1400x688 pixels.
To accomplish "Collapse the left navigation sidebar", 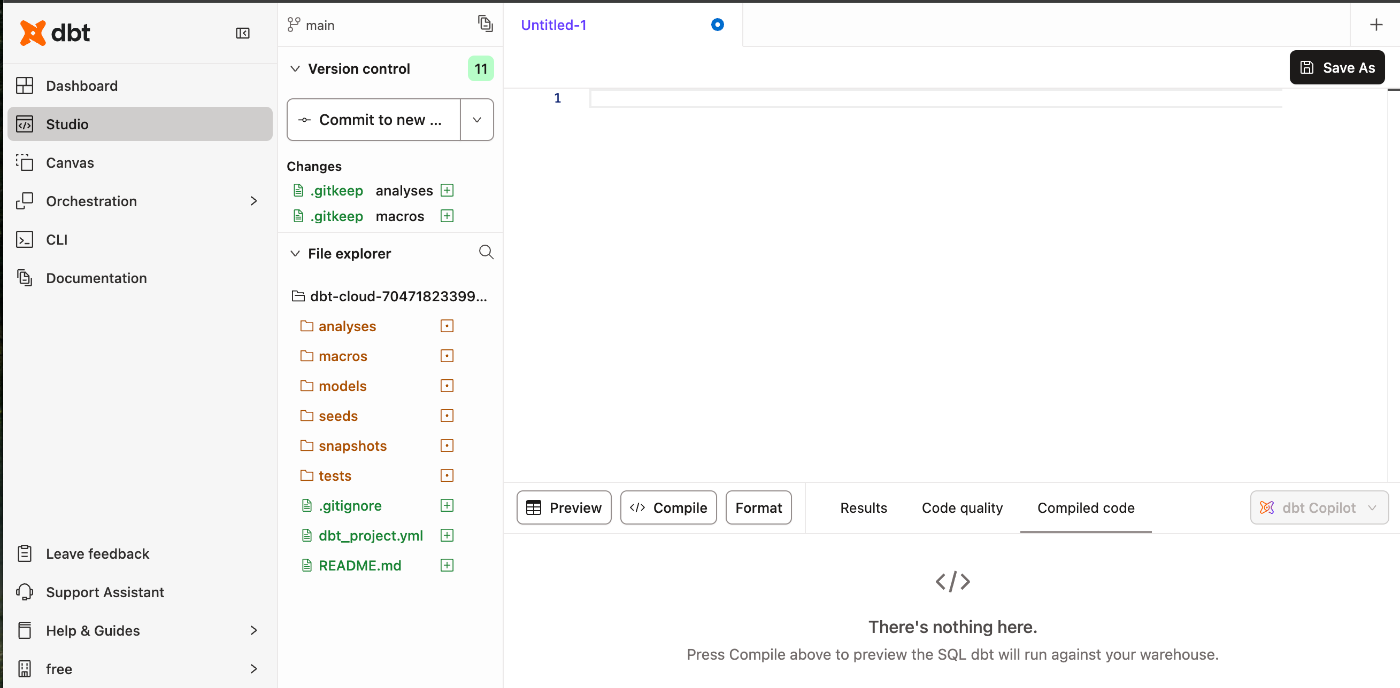I will [243, 33].
